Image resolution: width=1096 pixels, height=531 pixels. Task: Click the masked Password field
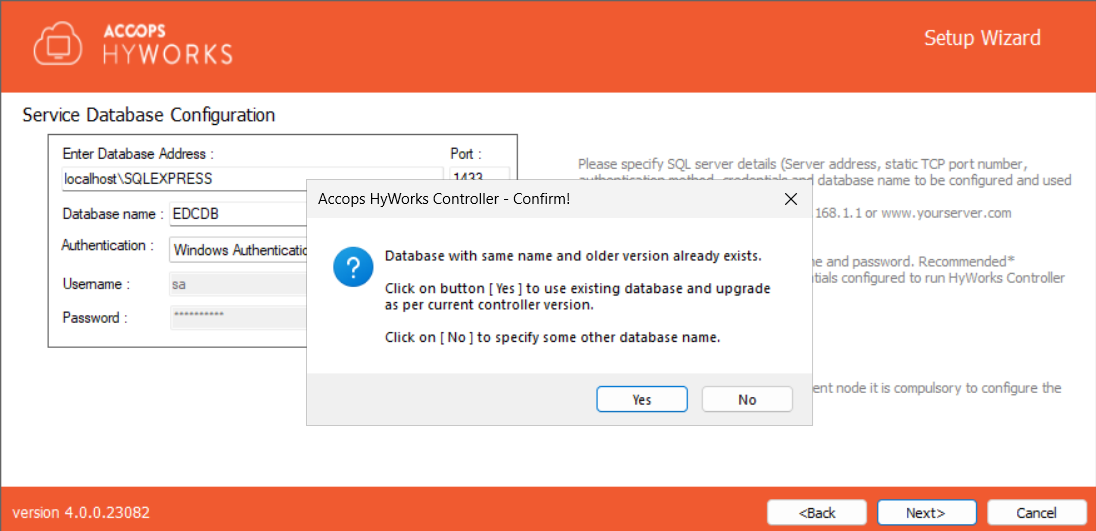click(x=236, y=317)
